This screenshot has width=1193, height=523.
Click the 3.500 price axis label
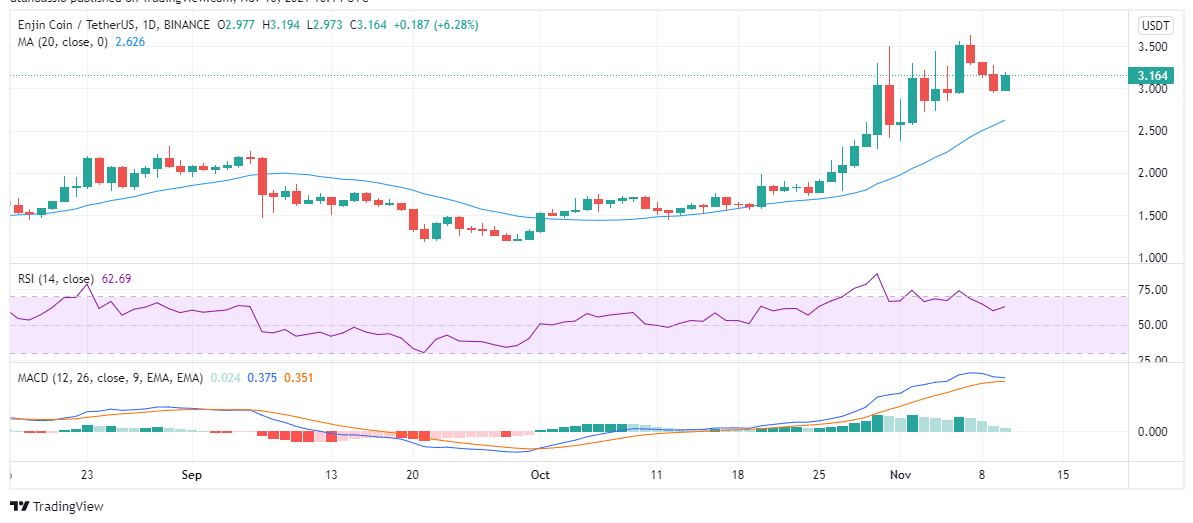tap(1152, 46)
